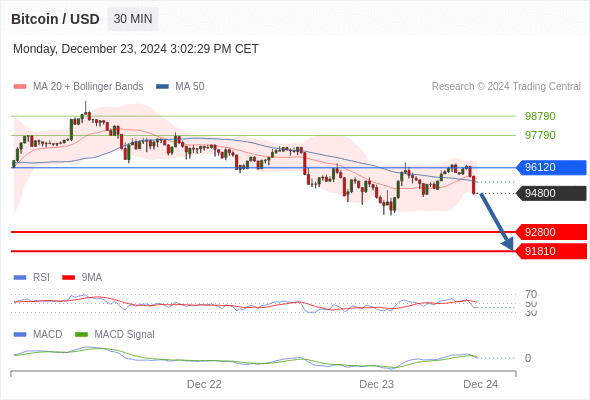Click the MACD blue legend marker
Viewport: 590px width, 400px height.
point(20,335)
